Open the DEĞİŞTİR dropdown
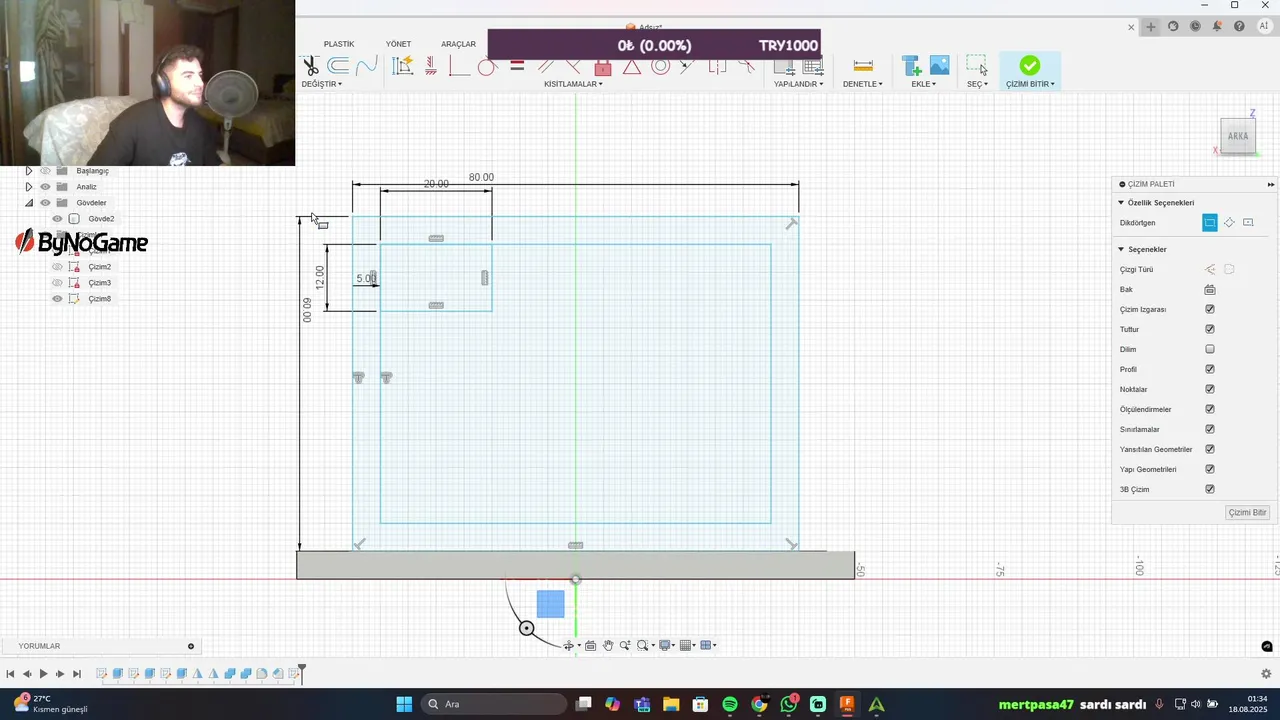1280x720 pixels. coord(322,84)
